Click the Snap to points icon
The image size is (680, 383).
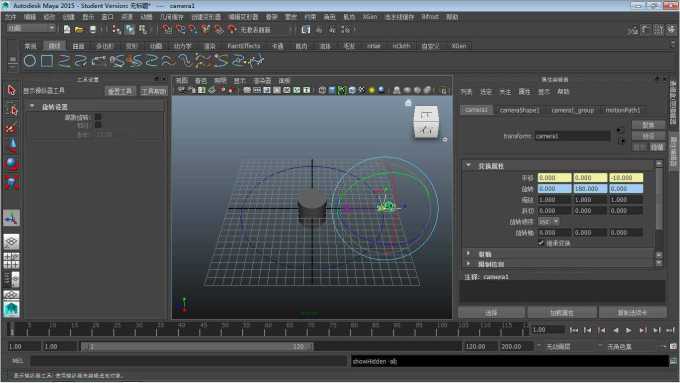click(193, 29)
